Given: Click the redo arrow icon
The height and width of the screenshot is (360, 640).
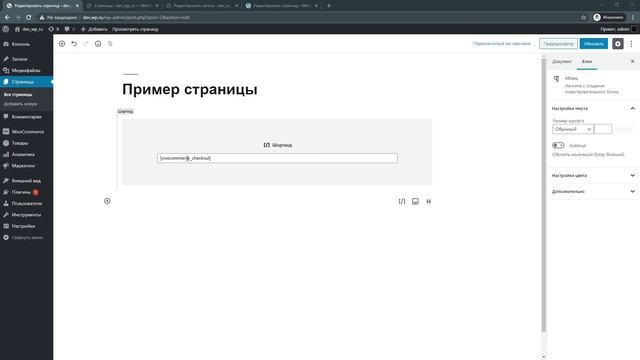Looking at the screenshot, I should (86, 44).
